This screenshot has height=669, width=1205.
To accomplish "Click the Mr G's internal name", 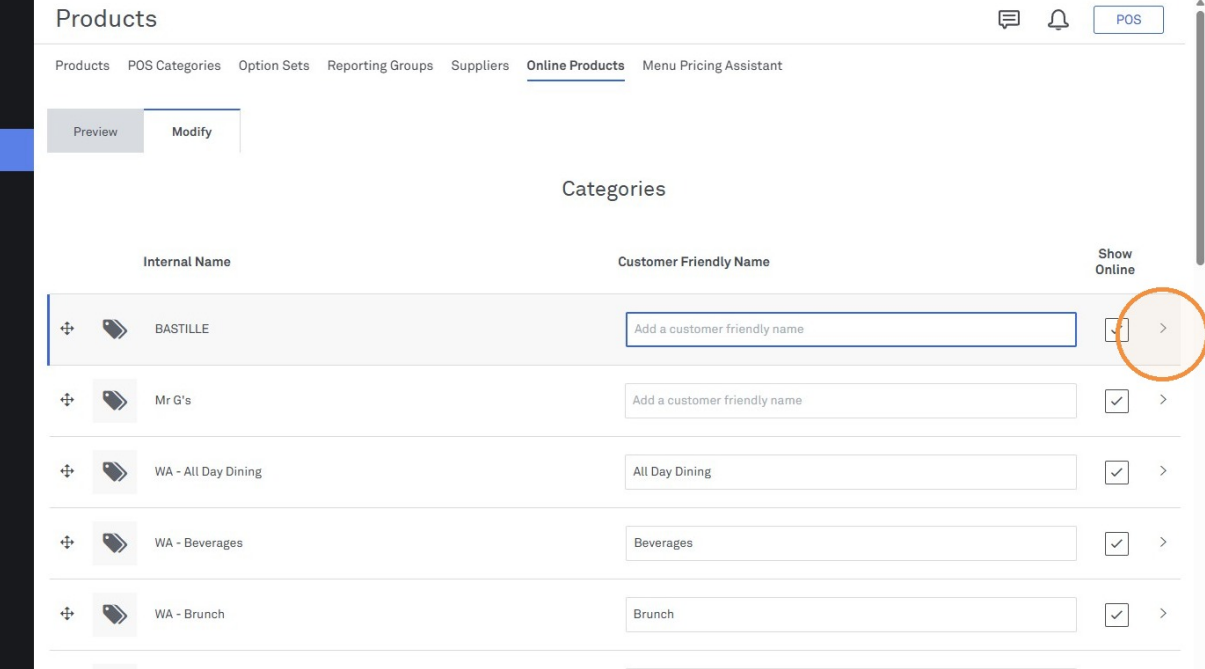I will click(x=173, y=400).
